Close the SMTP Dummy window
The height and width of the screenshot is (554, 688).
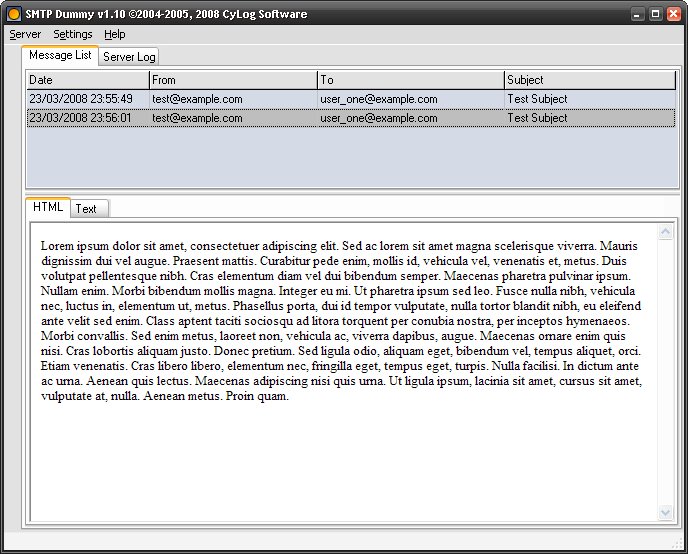click(674, 14)
